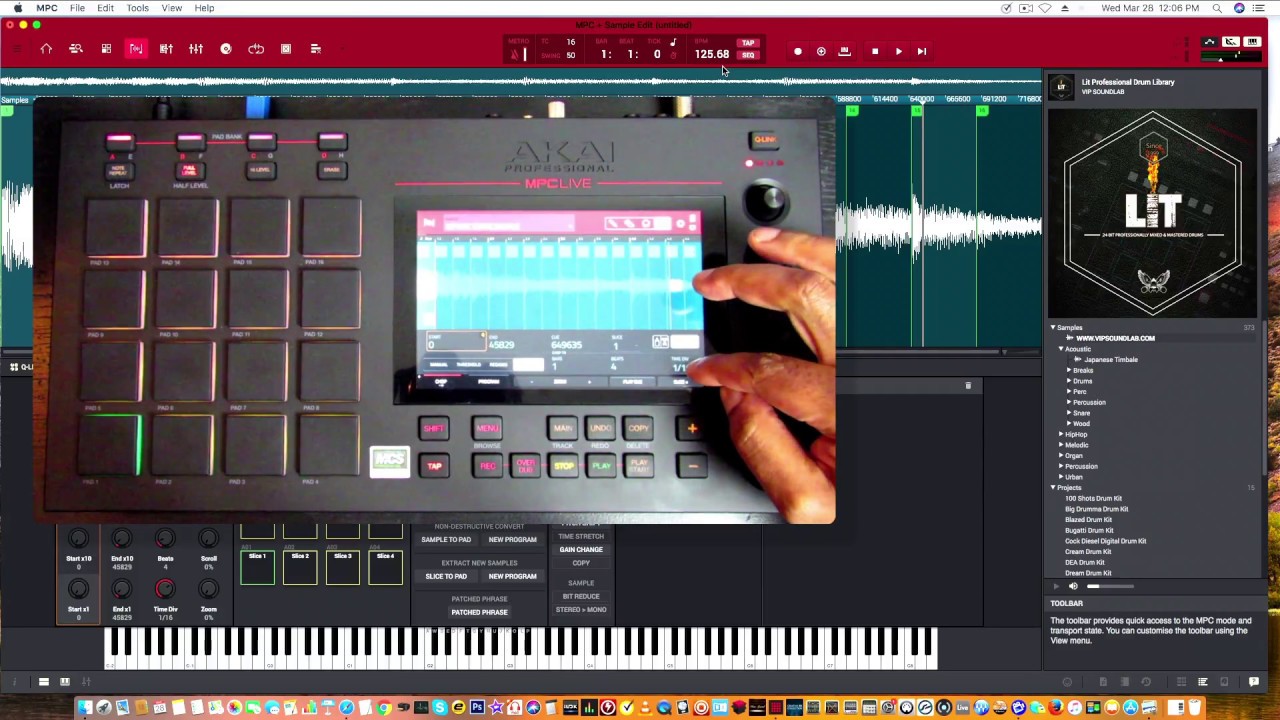This screenshot has height=720, width=1280.
Task: Expand the Urban folder
Action: (1061, 477)
